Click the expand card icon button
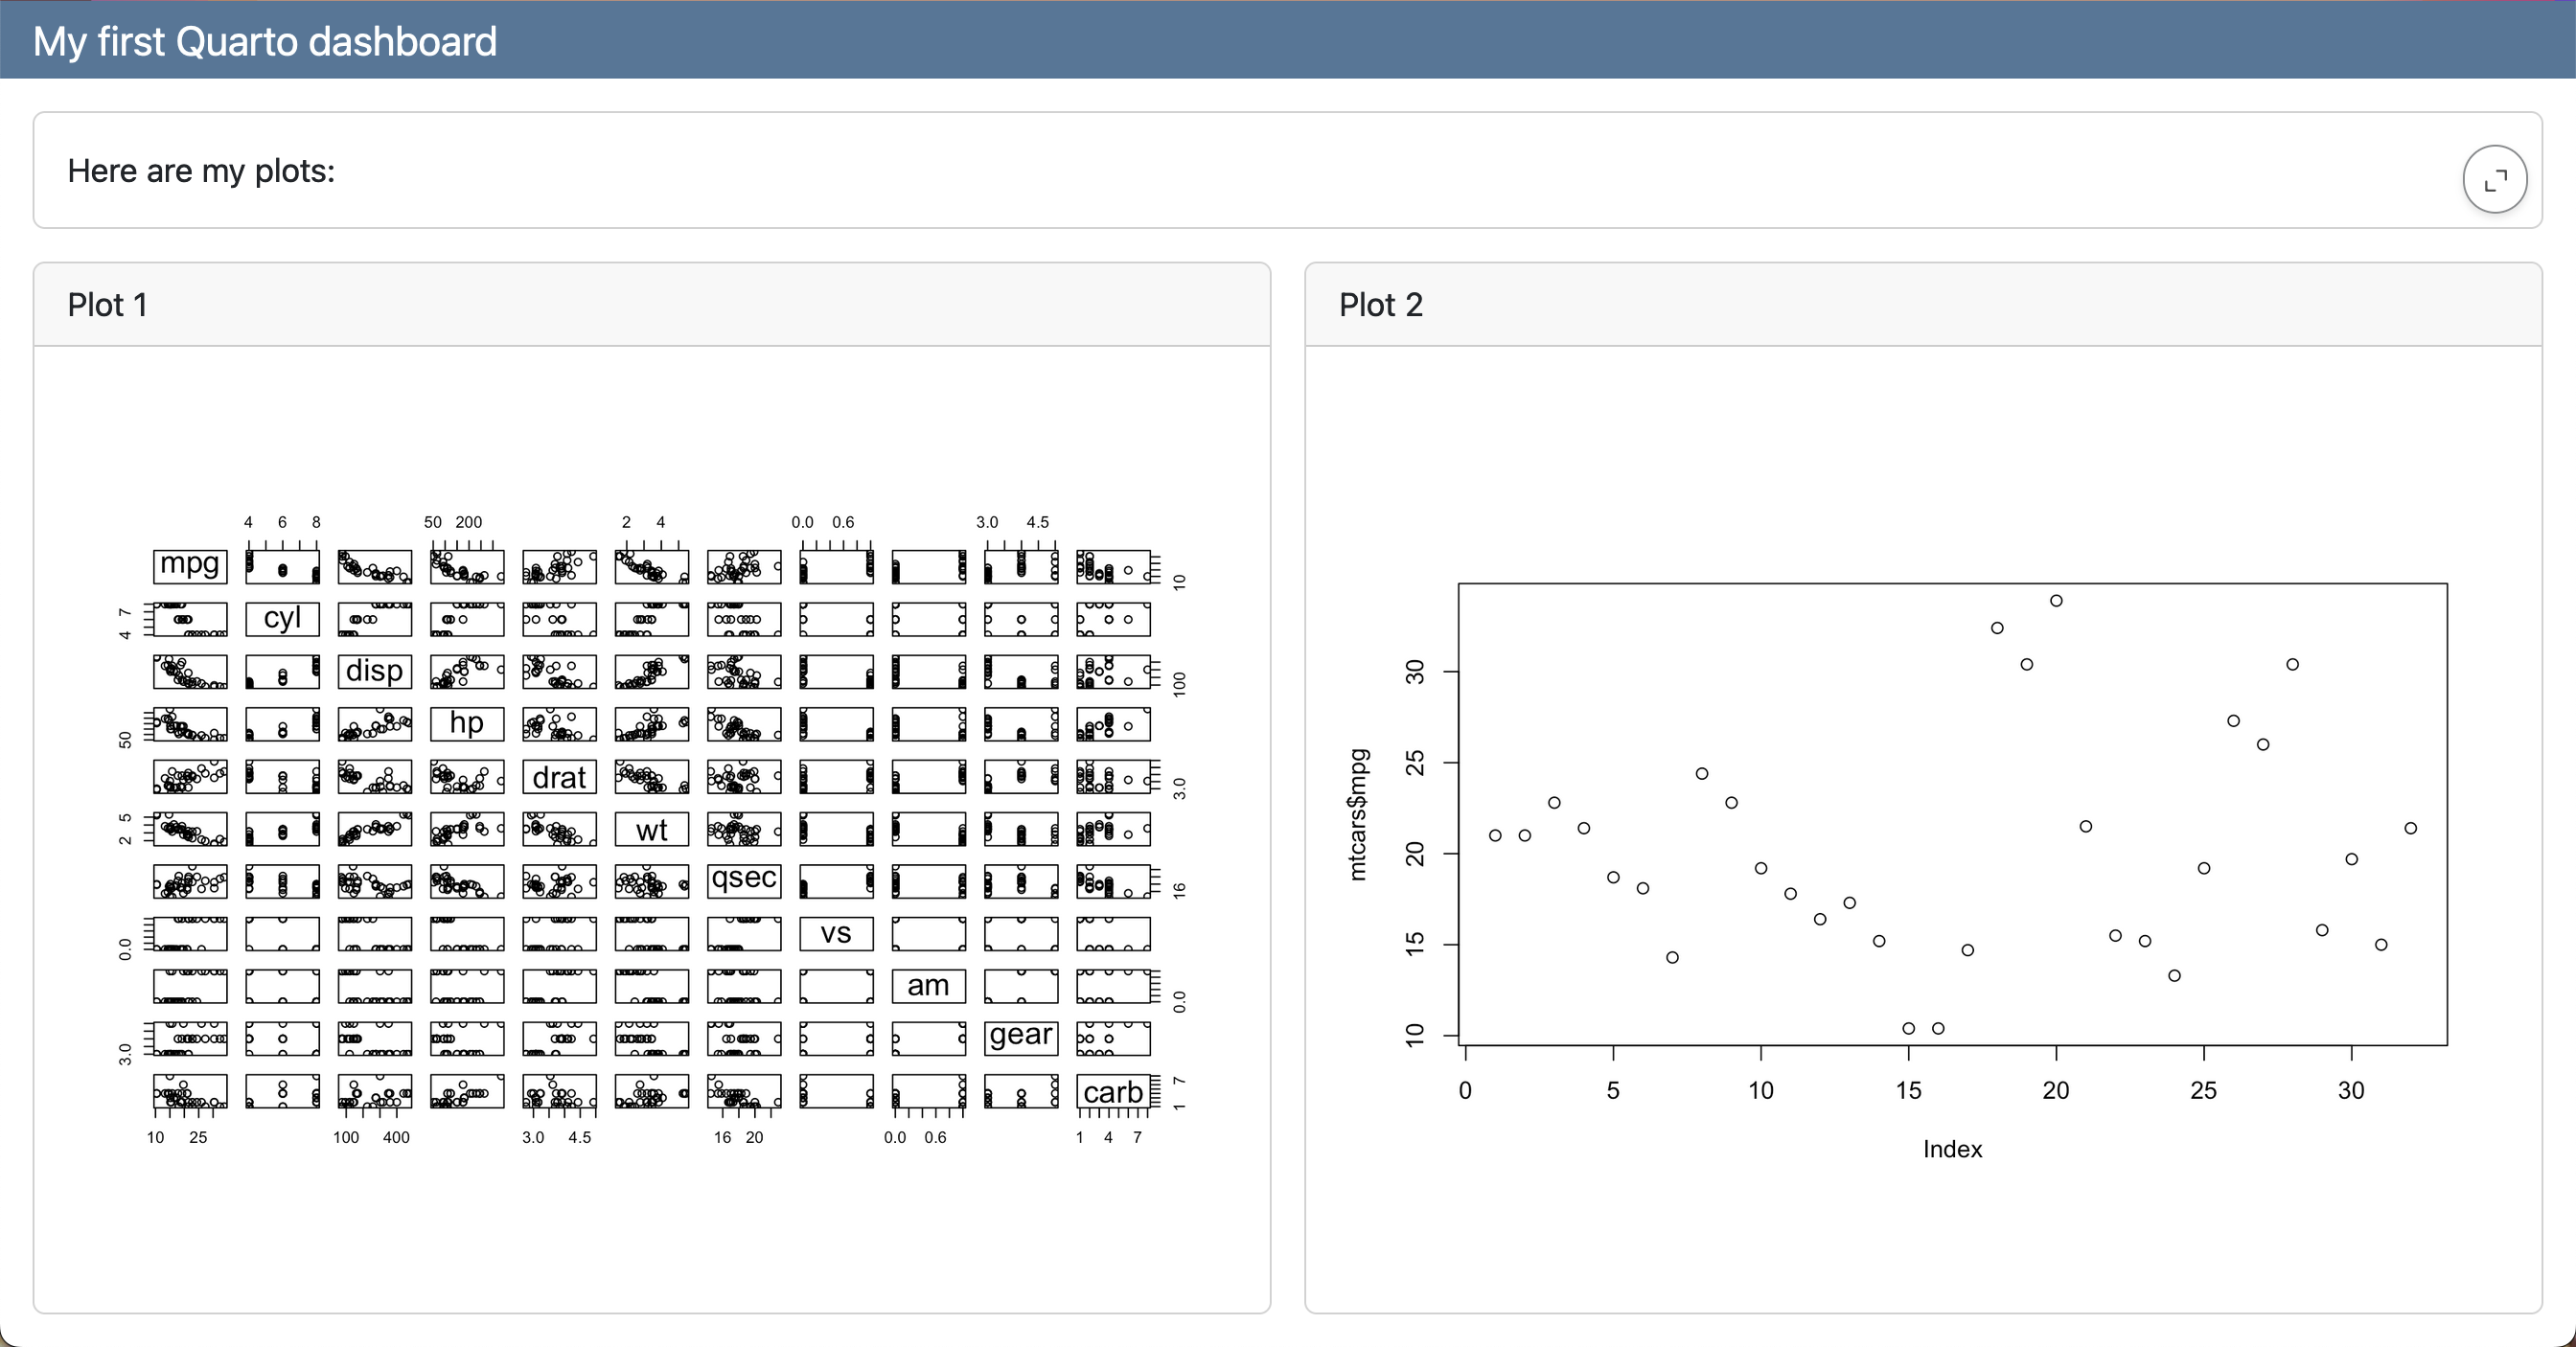2576x1347 pixels. 2494,180
